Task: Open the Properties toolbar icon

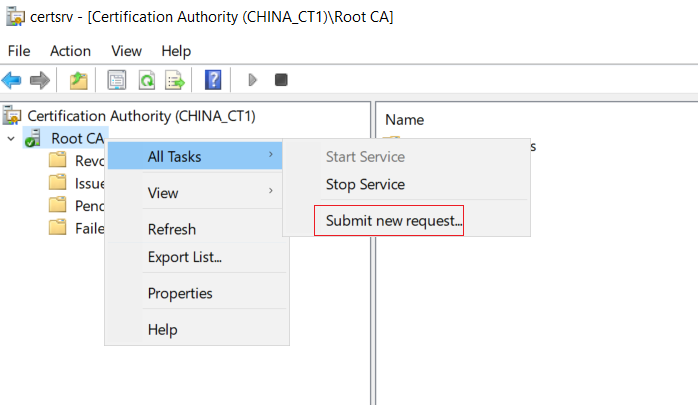Action: (x=117, y=81)
